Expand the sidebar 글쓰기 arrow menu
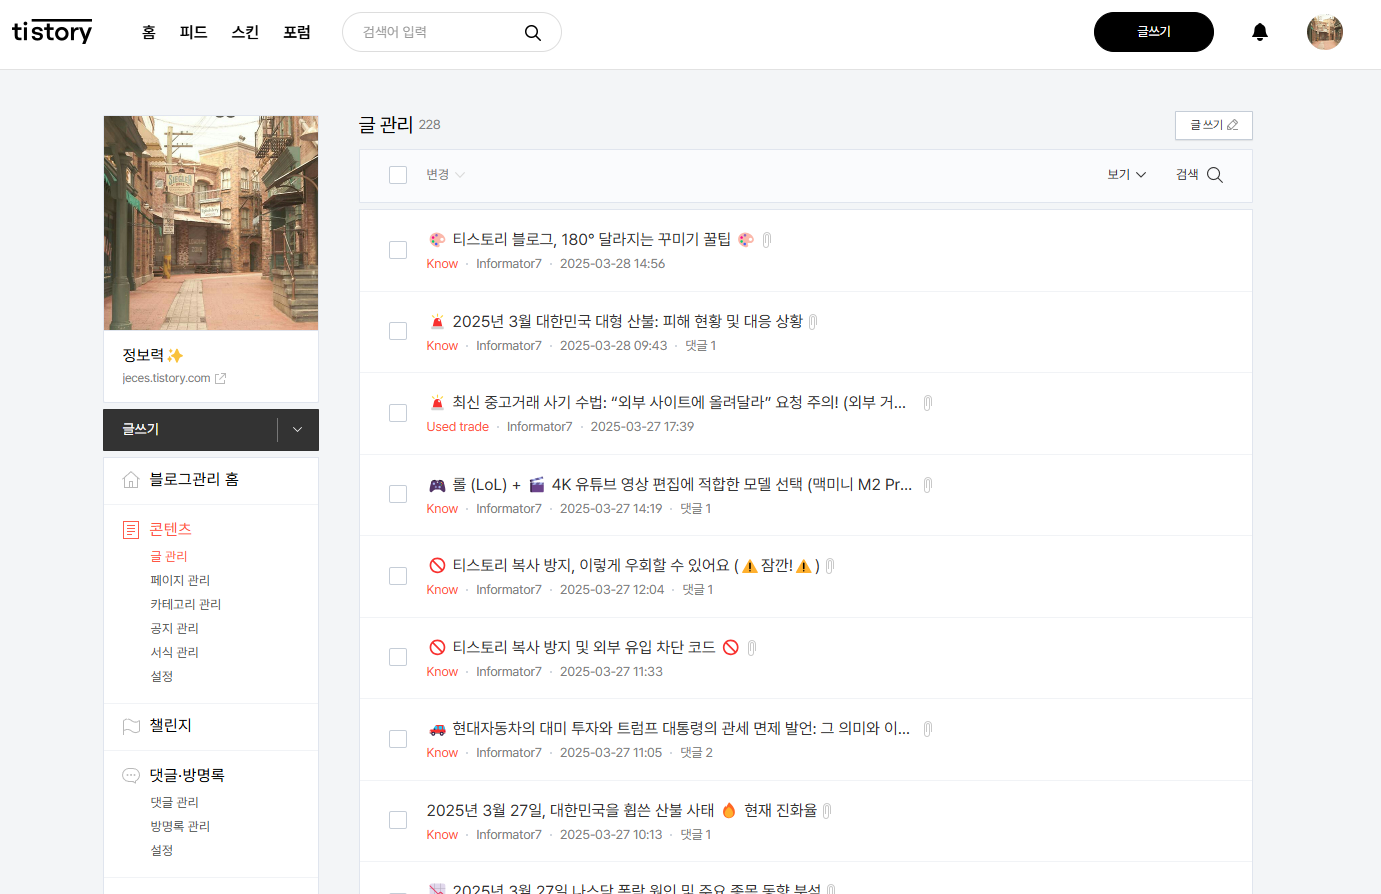 (297, 430)
